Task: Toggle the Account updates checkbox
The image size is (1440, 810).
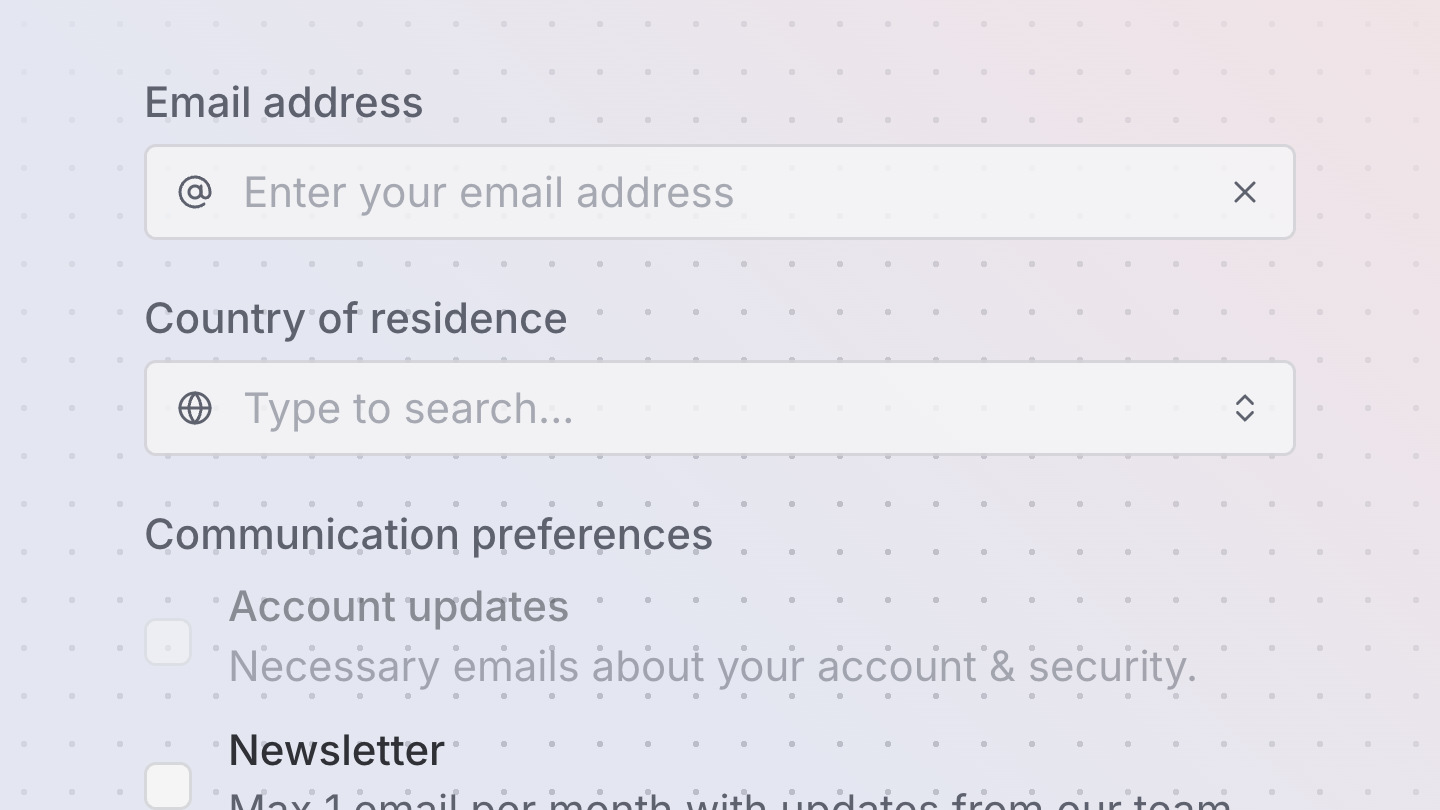Action: point(168,642)
